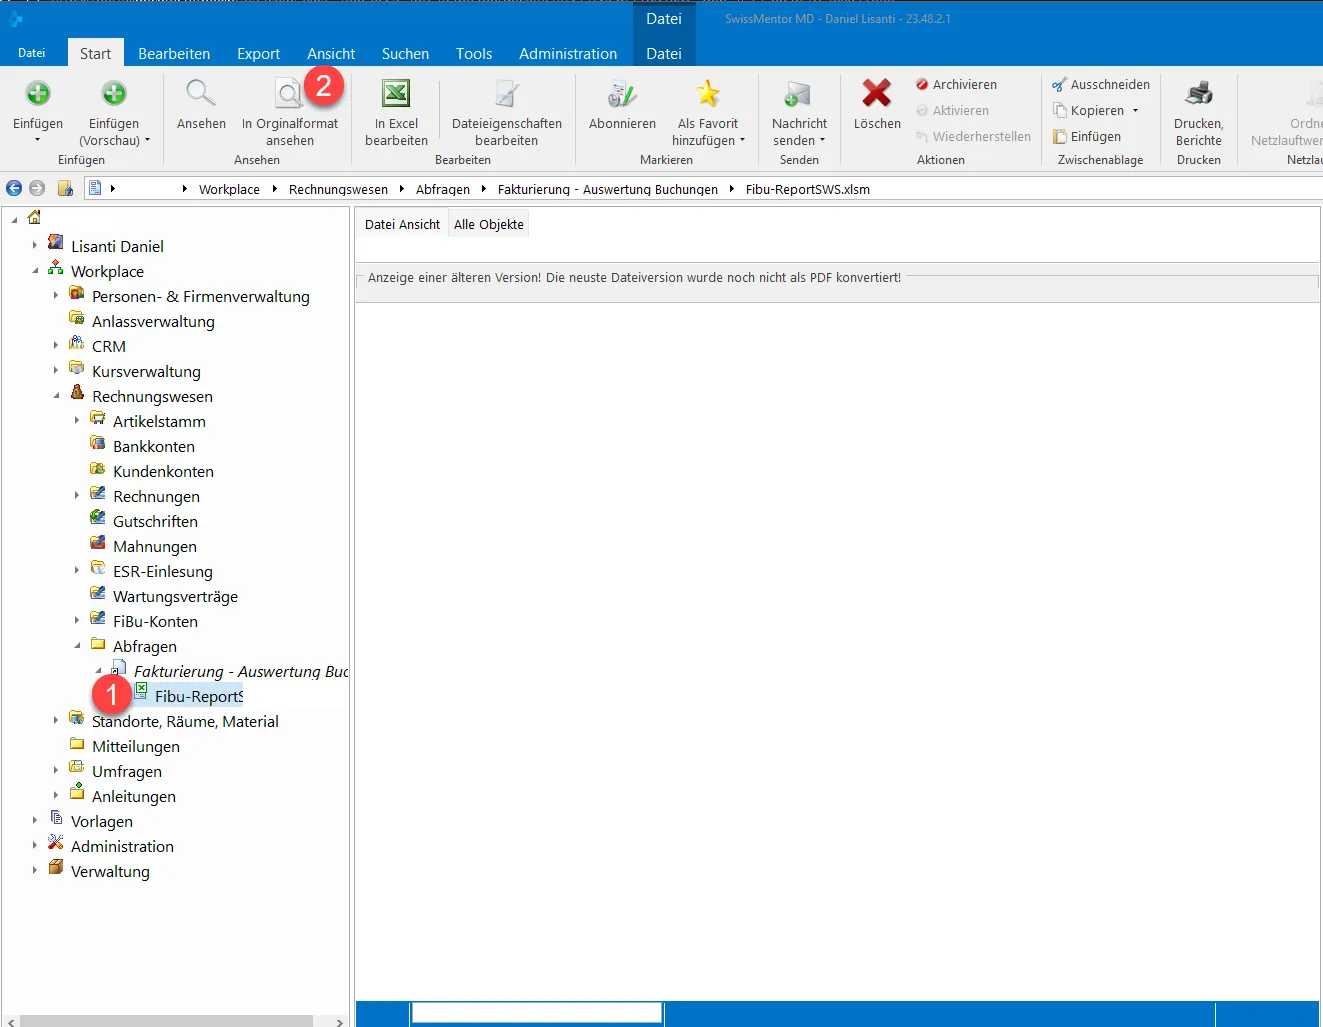Open the Administration ribbon tab
1323x1027 pixels.
pyautogui.click(x=568, y=54)
